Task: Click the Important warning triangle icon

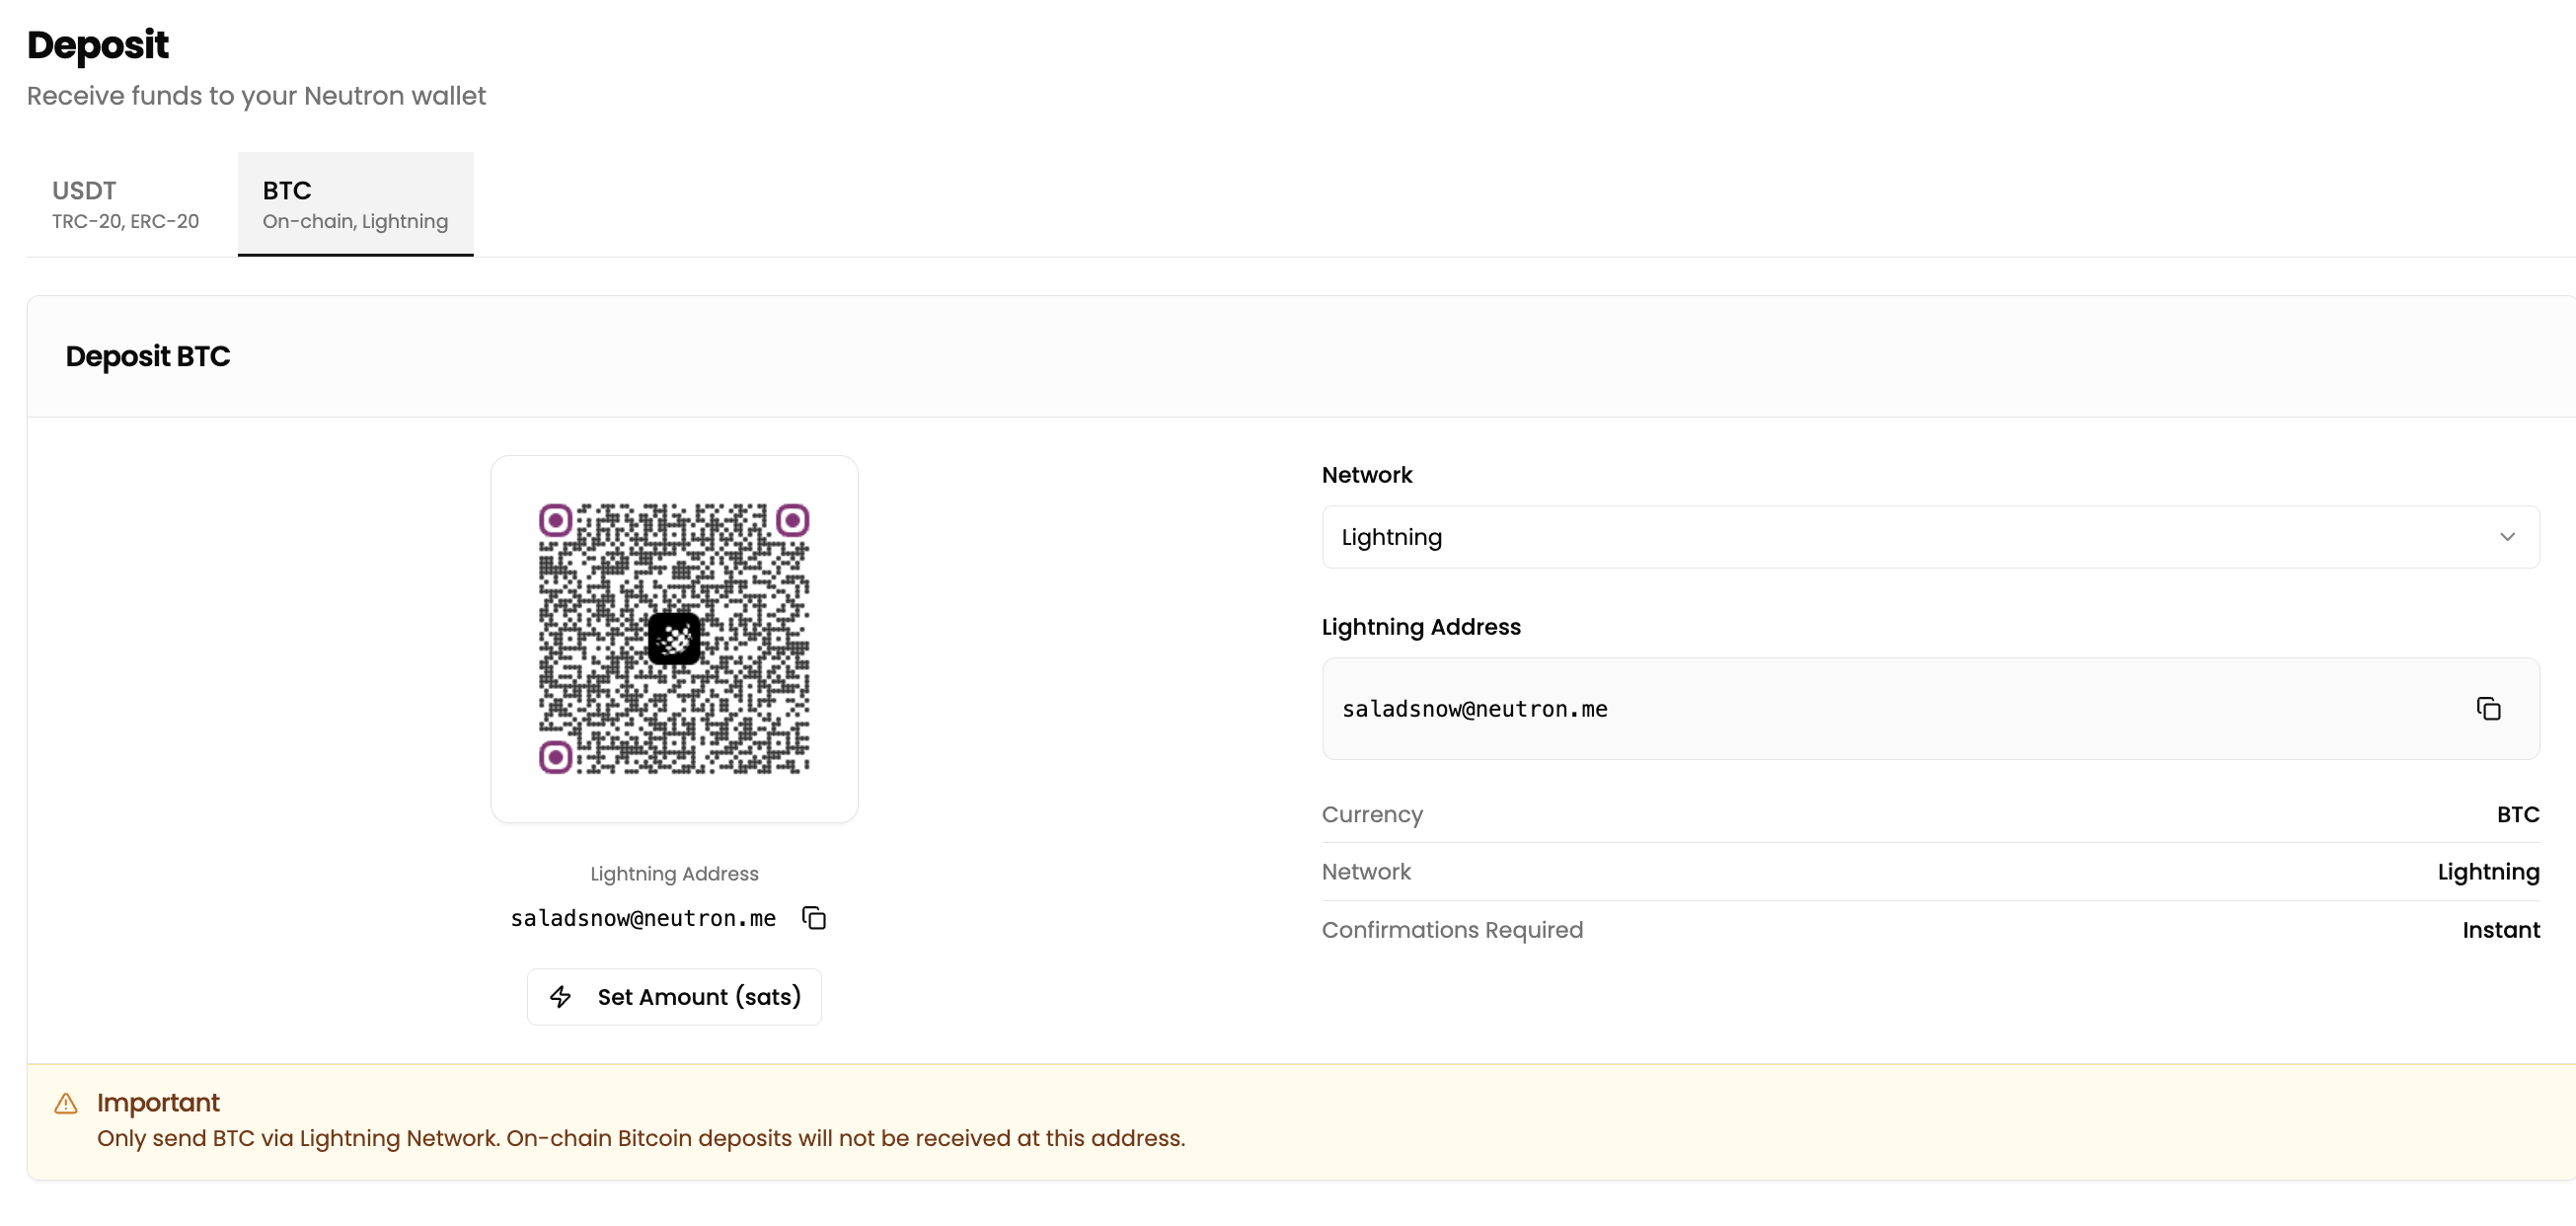Action: (x=66, y=1104)
